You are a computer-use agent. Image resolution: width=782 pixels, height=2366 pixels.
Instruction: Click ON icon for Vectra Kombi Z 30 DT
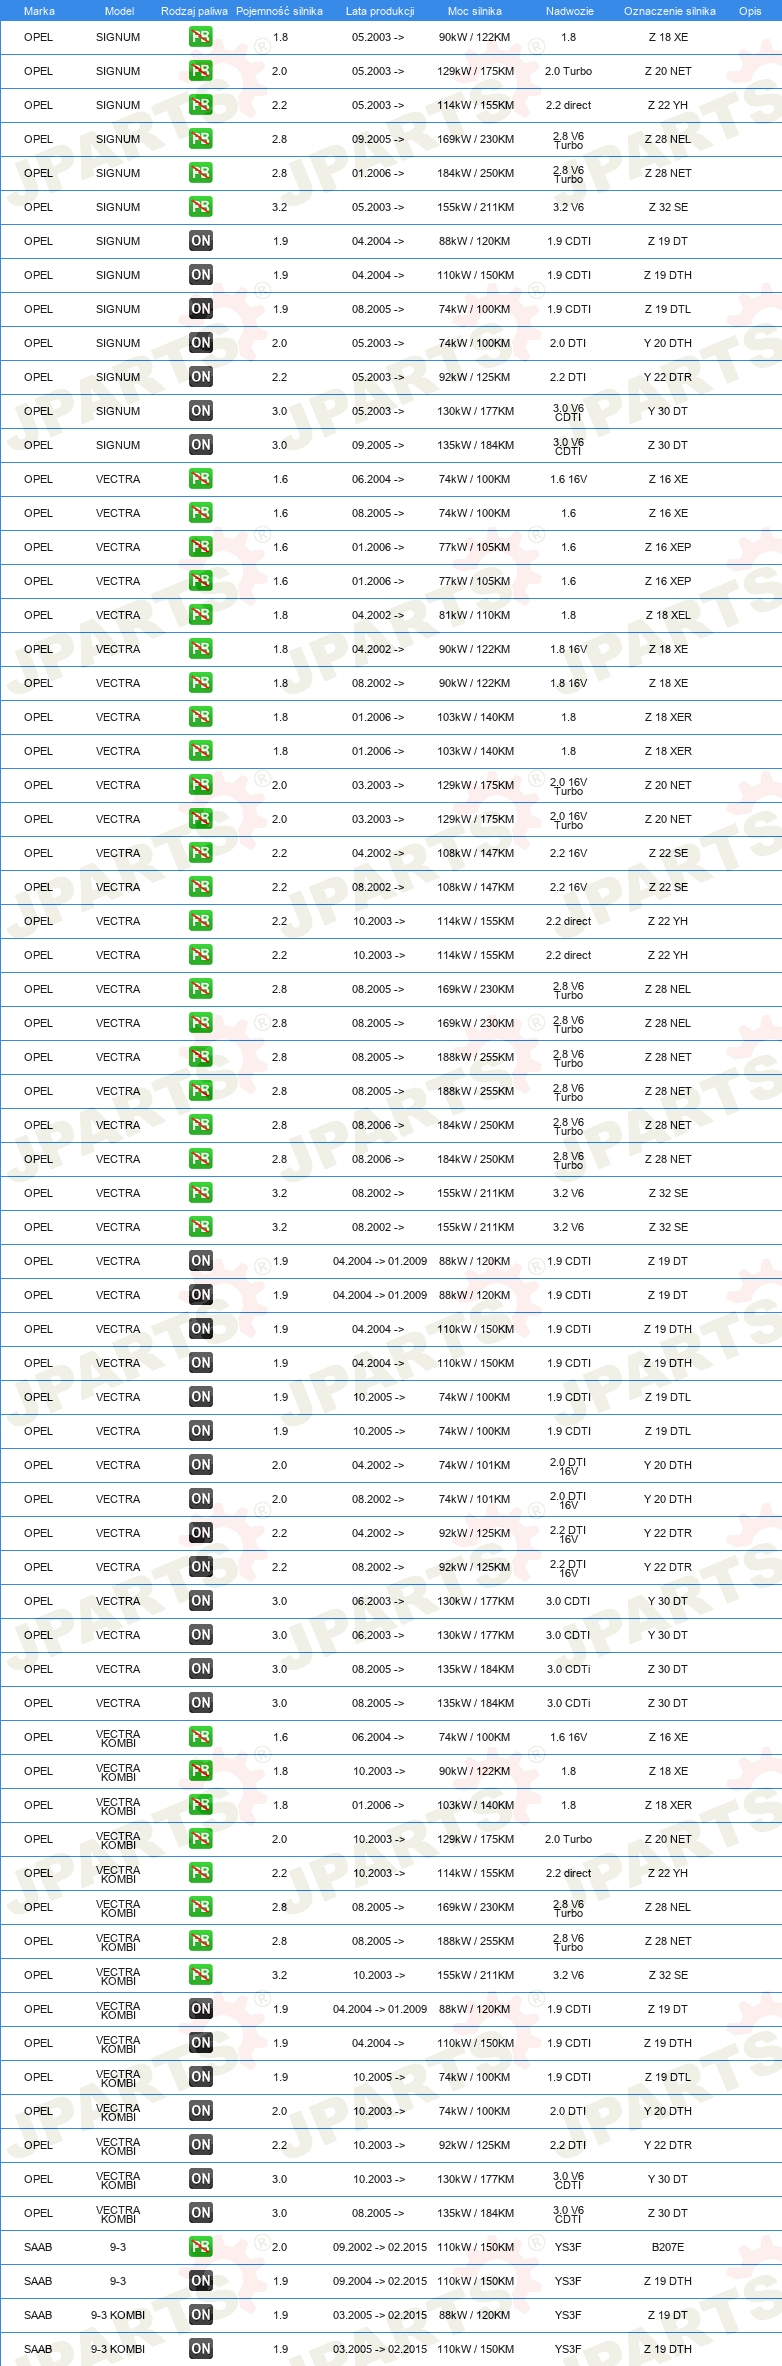click(x=200, y=2213)
